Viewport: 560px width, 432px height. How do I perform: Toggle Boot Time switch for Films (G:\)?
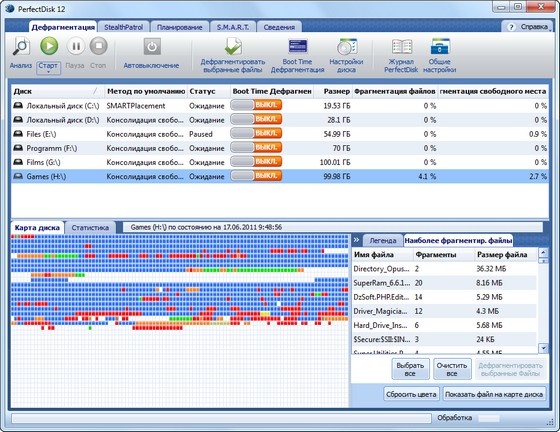coord(256,161)
